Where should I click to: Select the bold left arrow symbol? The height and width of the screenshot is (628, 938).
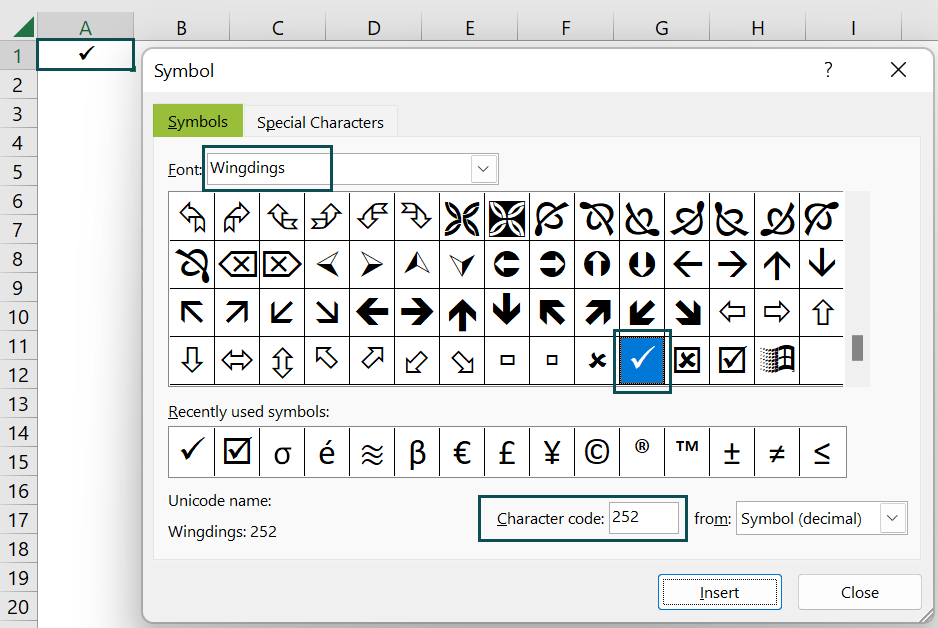tap(372, 312)
